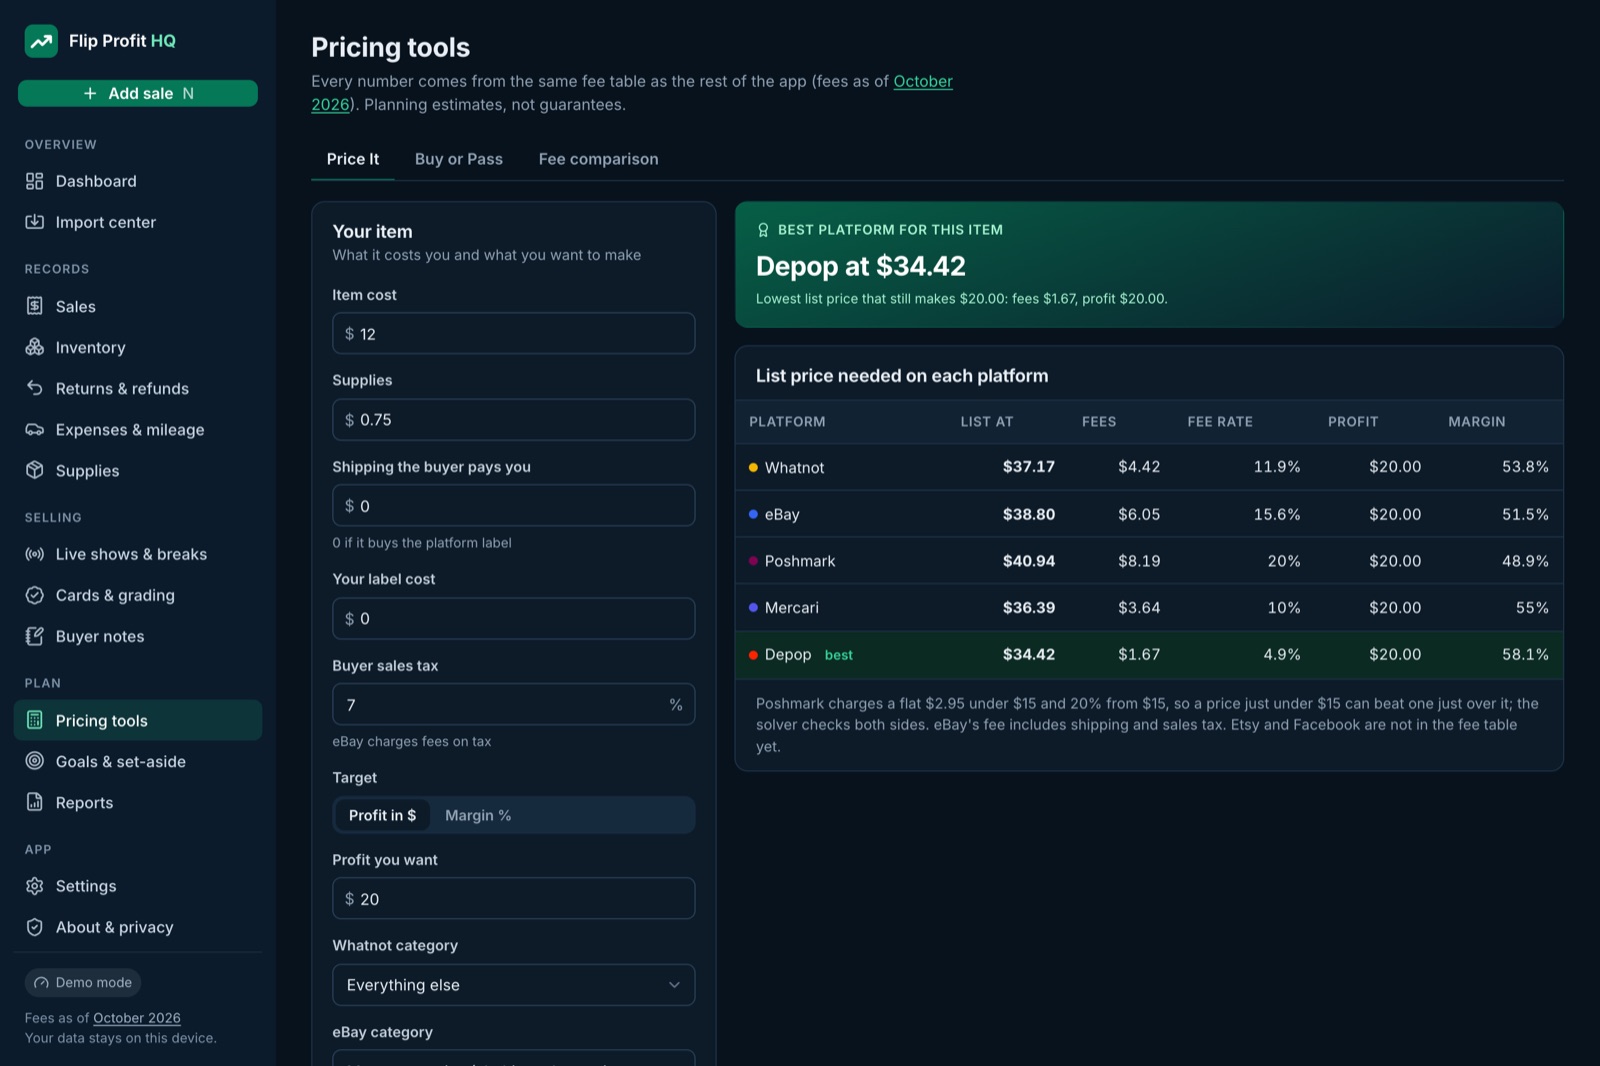Click the Profit you want input field
This screenshot has height=1066, width=1600.
pos(513,899)
